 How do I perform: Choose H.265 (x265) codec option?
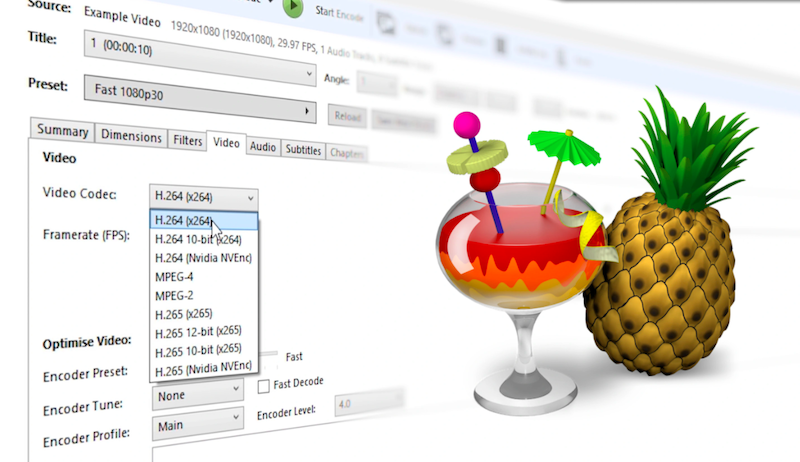(204, 314)
